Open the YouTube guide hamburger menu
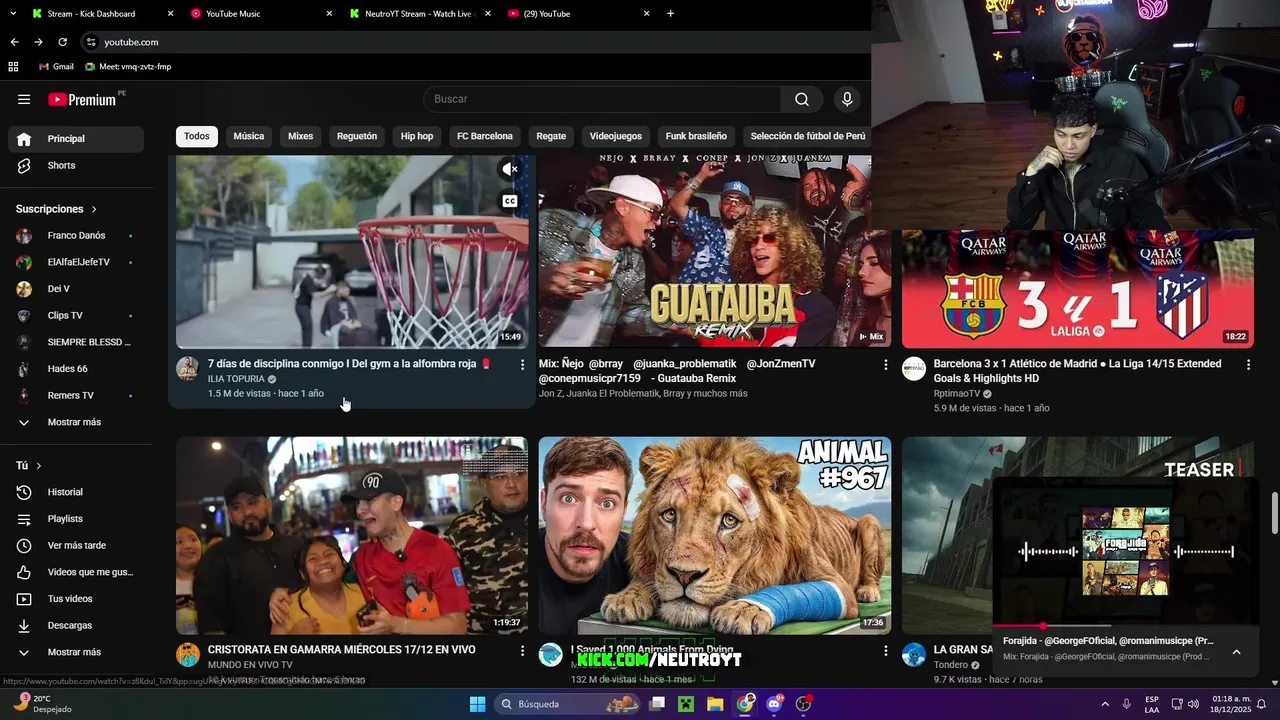 point(24,99)
